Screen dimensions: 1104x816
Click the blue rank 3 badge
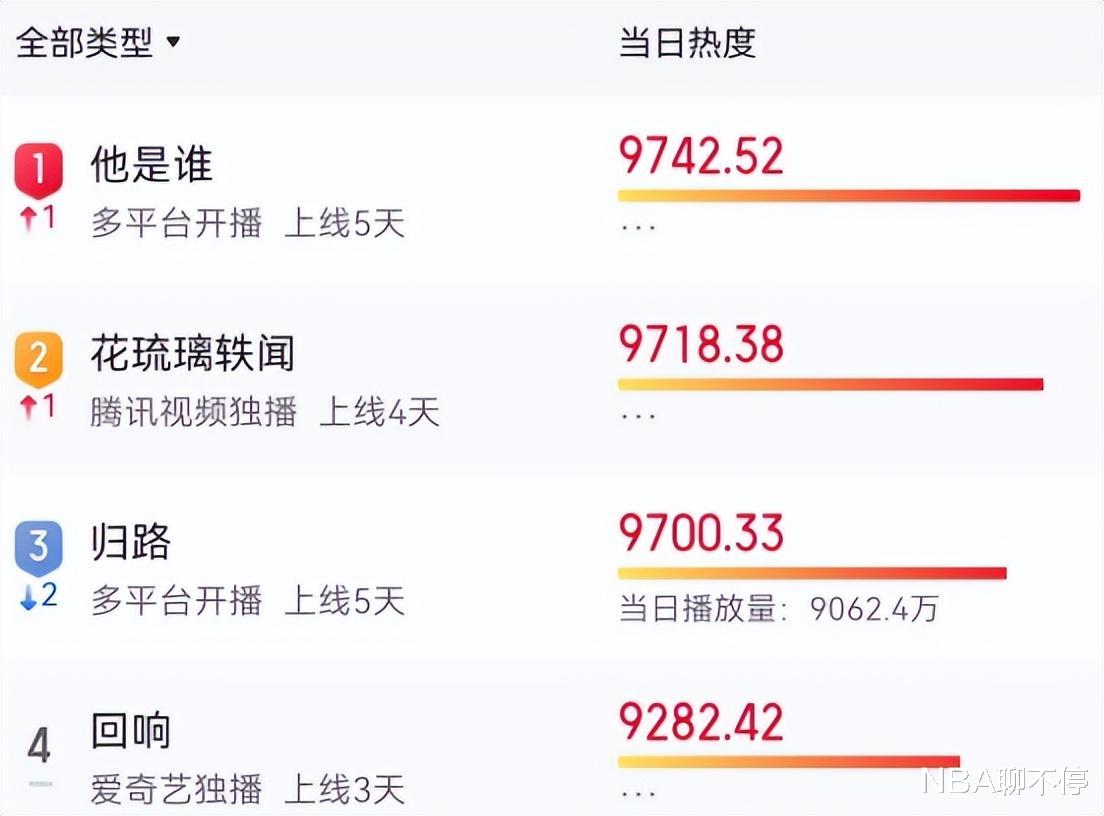tap(39, 547)
